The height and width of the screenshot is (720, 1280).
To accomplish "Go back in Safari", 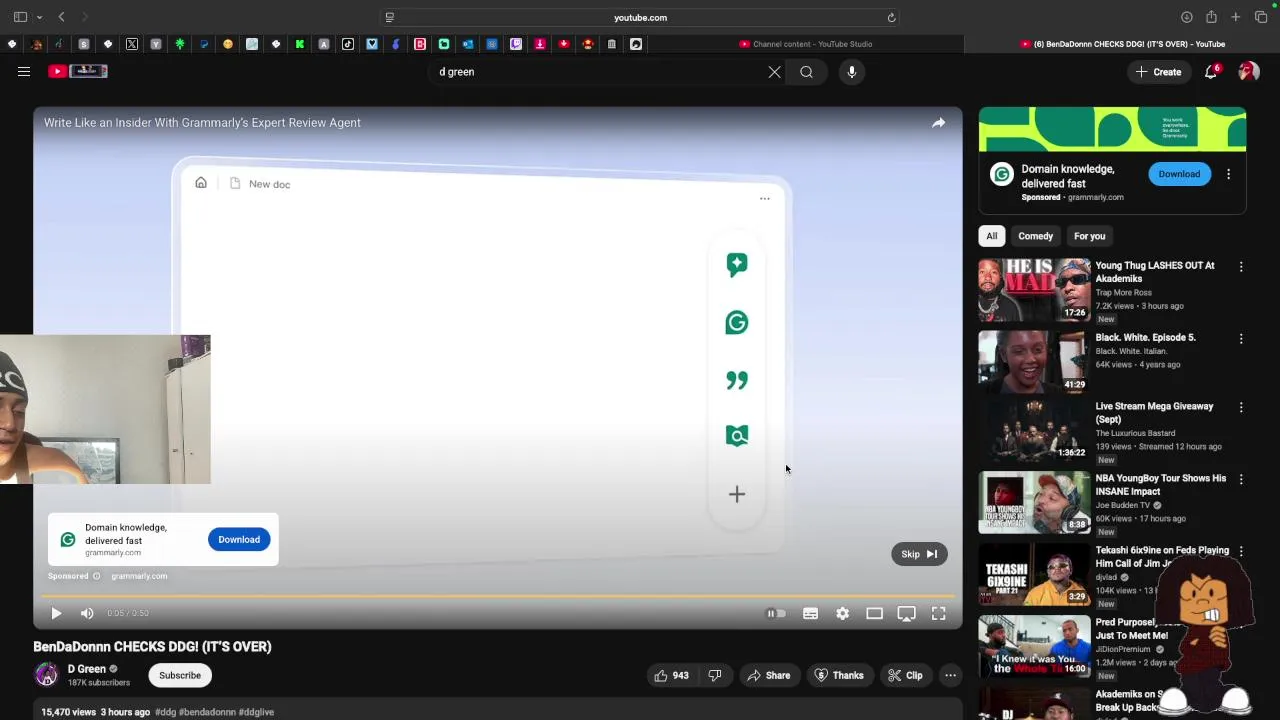I will [61, 17].
